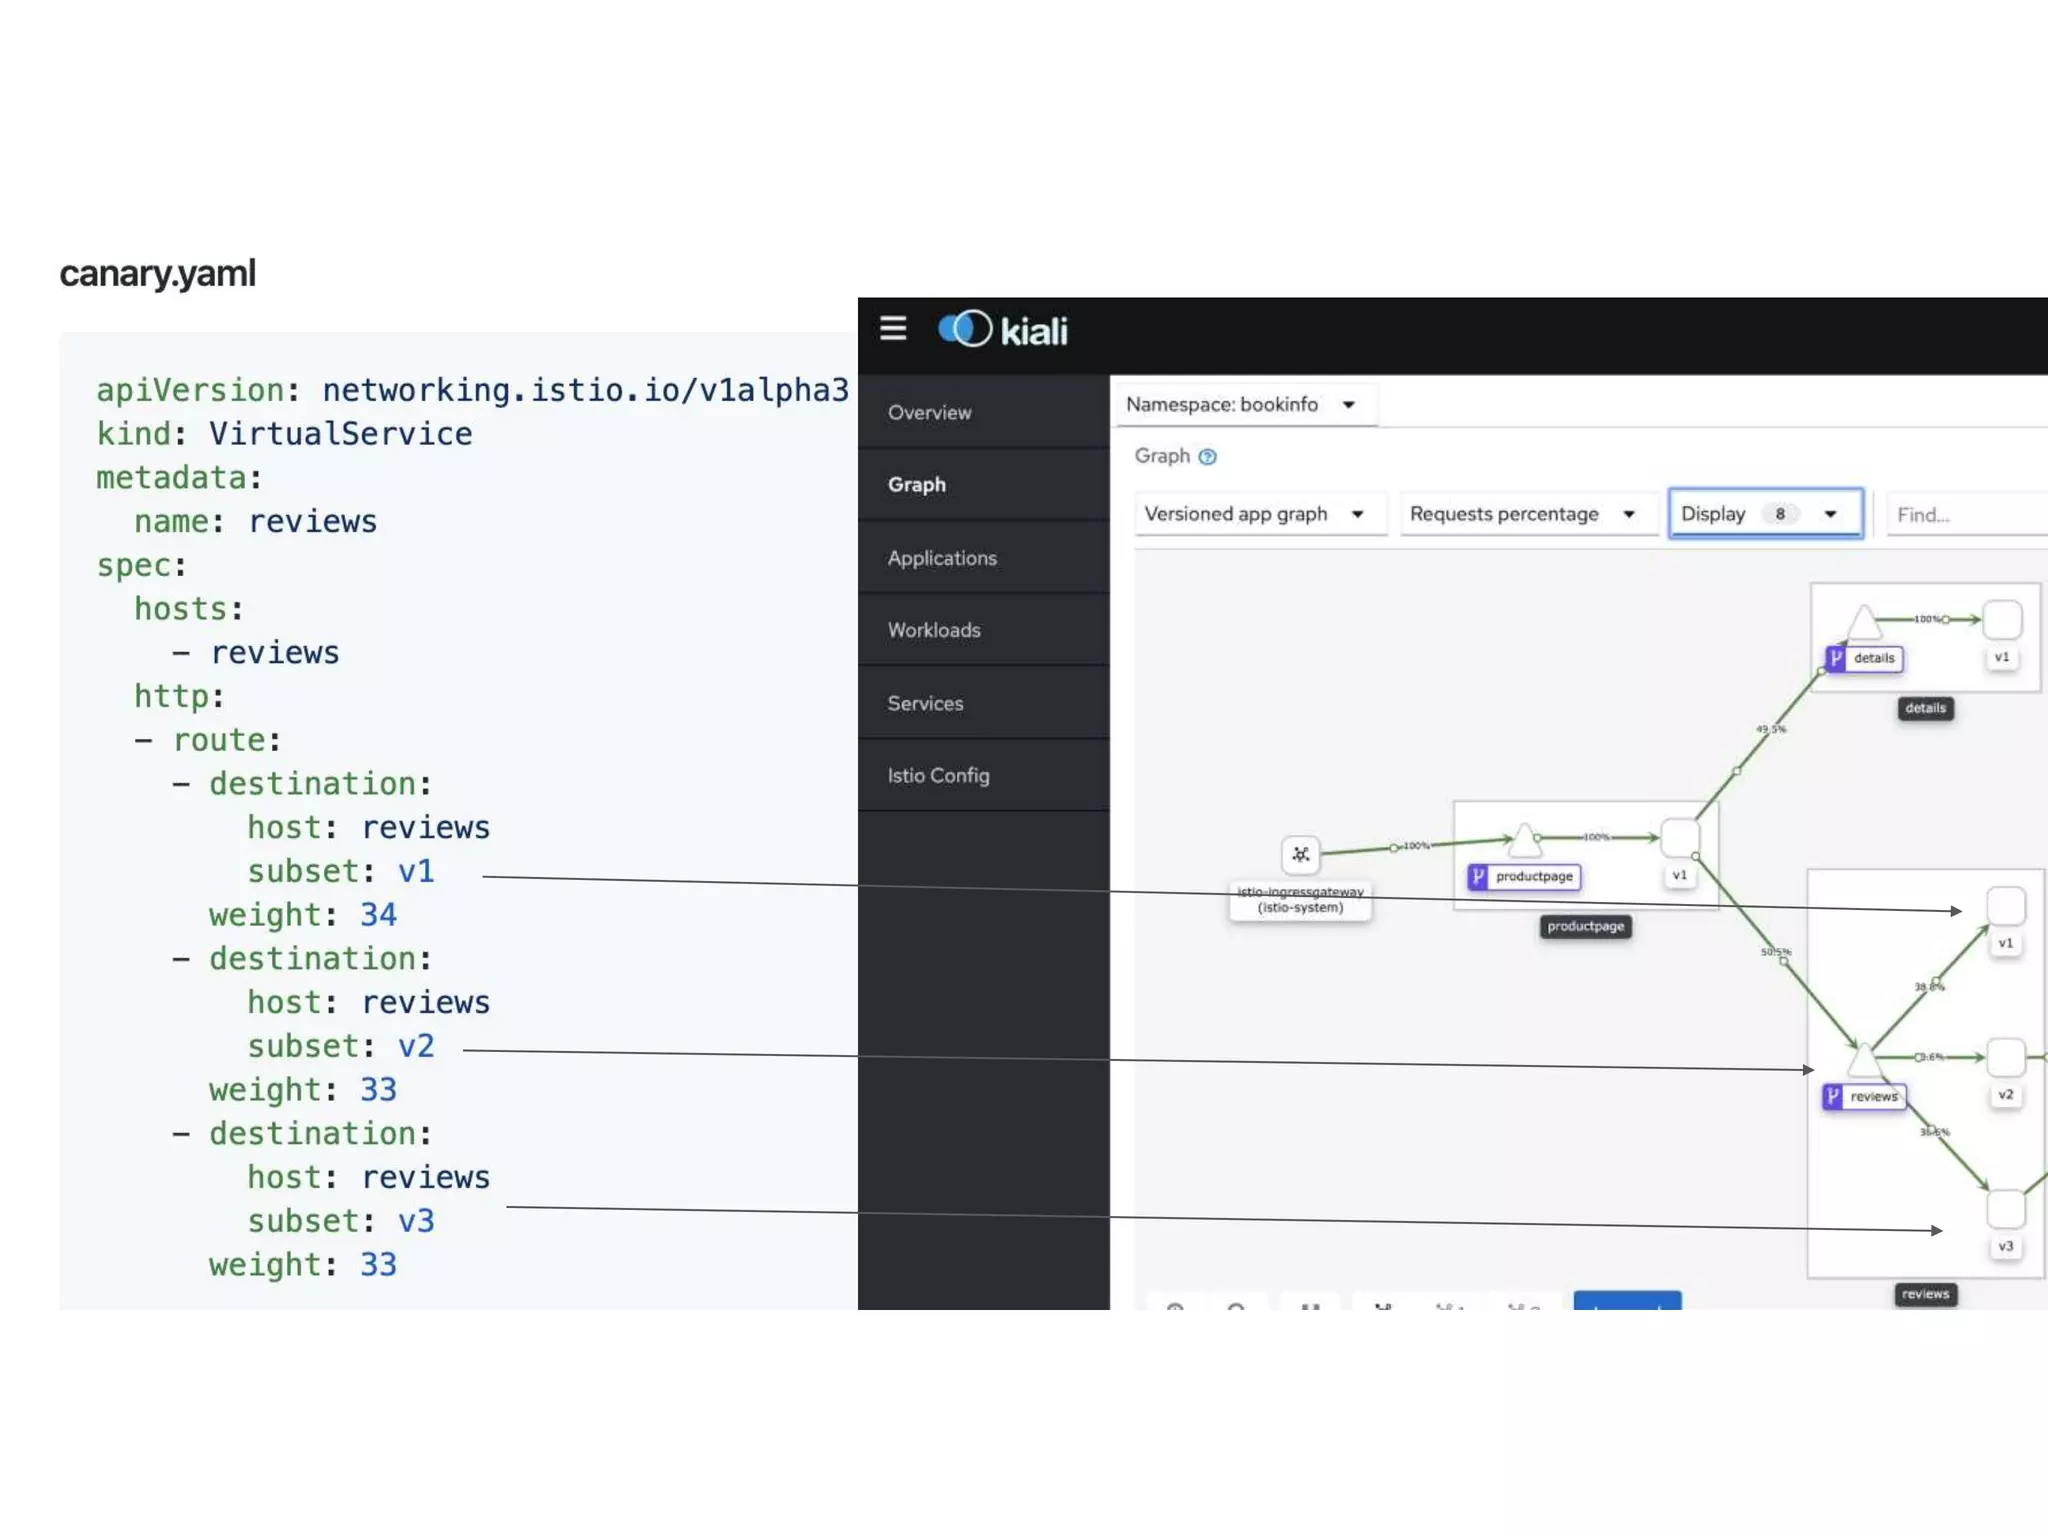This screenshot has width=2048, height=1536.
Task: Select the reviews v2 workload node
Action: 2005,1057
